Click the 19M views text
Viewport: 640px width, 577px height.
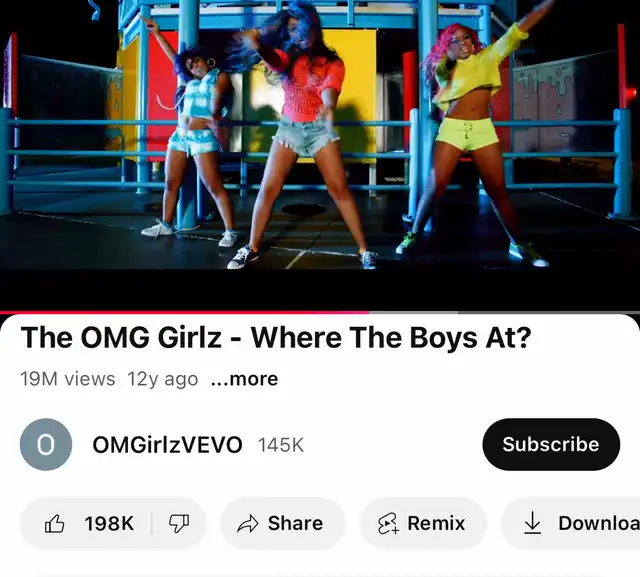[68, 379]
